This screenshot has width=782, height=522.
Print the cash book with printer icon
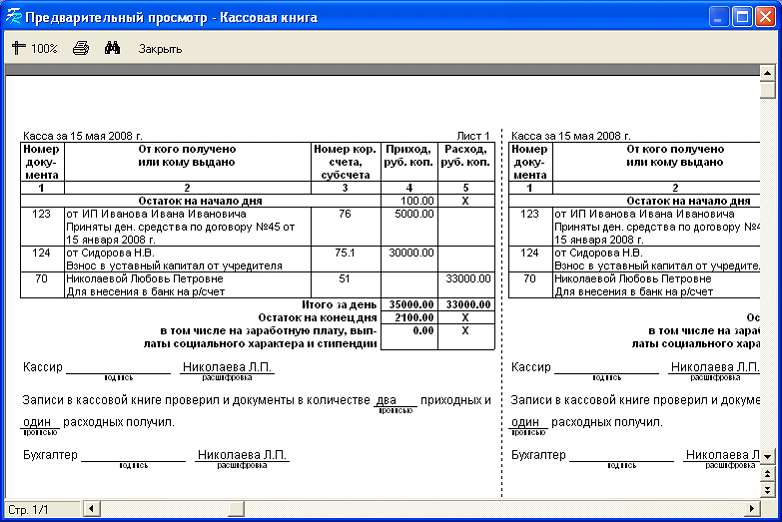(81, 48)
